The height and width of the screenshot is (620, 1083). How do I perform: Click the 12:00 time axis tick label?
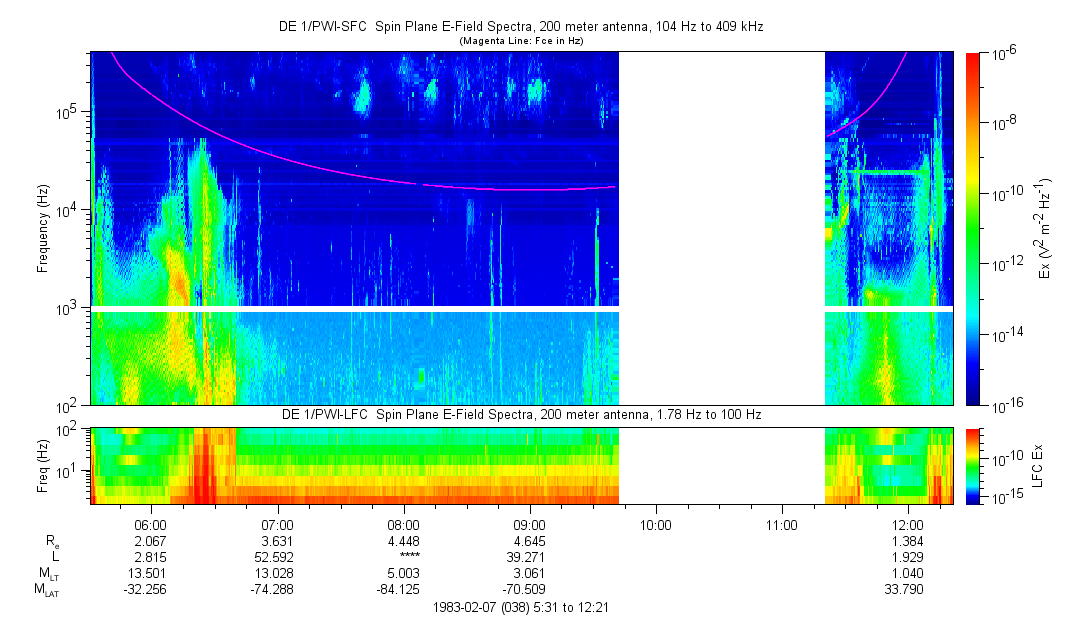pyautogui.click(x=907, y=524)
